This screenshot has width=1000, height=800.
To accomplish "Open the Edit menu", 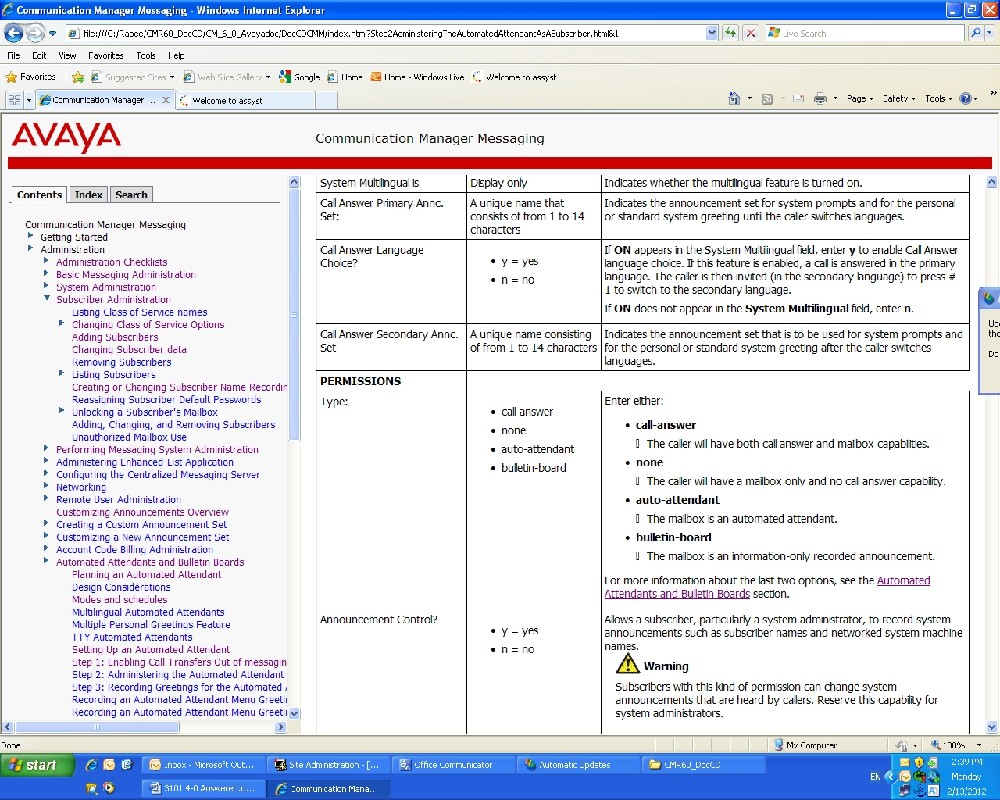I will (39, 56).
